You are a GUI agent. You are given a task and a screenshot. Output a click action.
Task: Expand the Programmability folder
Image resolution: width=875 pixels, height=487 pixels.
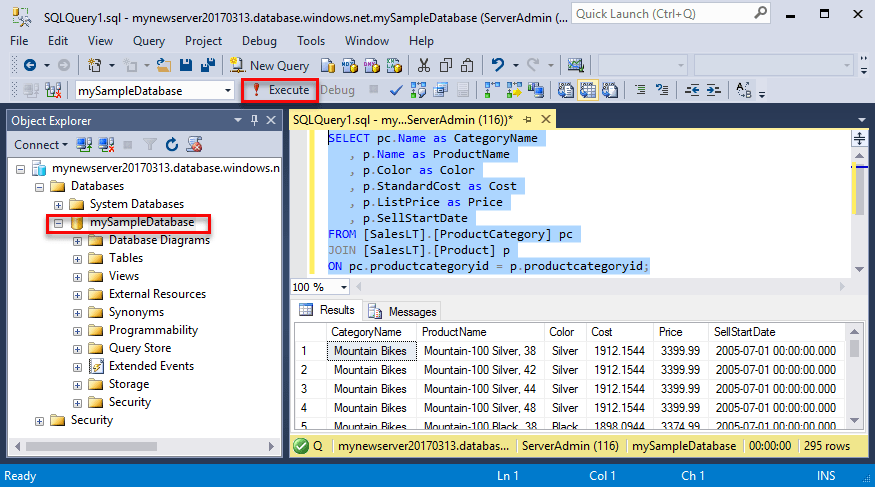coord(78,331)
